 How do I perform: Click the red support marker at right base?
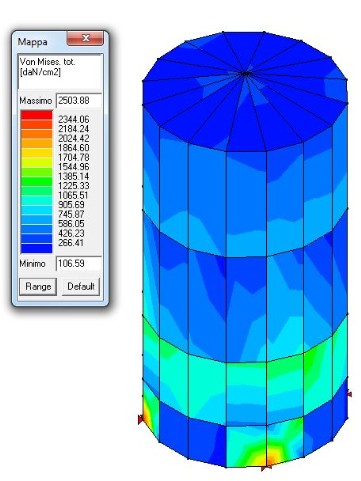[349, 394]
